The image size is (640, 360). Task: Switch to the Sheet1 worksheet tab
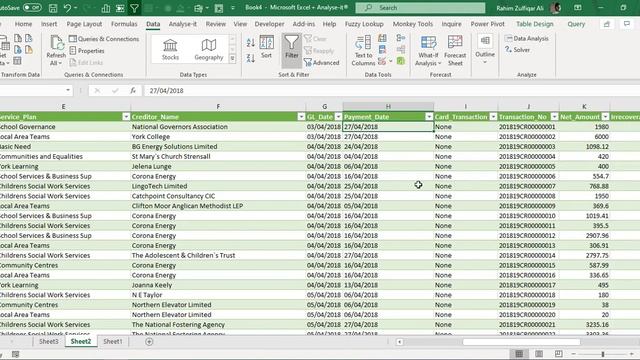click(113, 342)
